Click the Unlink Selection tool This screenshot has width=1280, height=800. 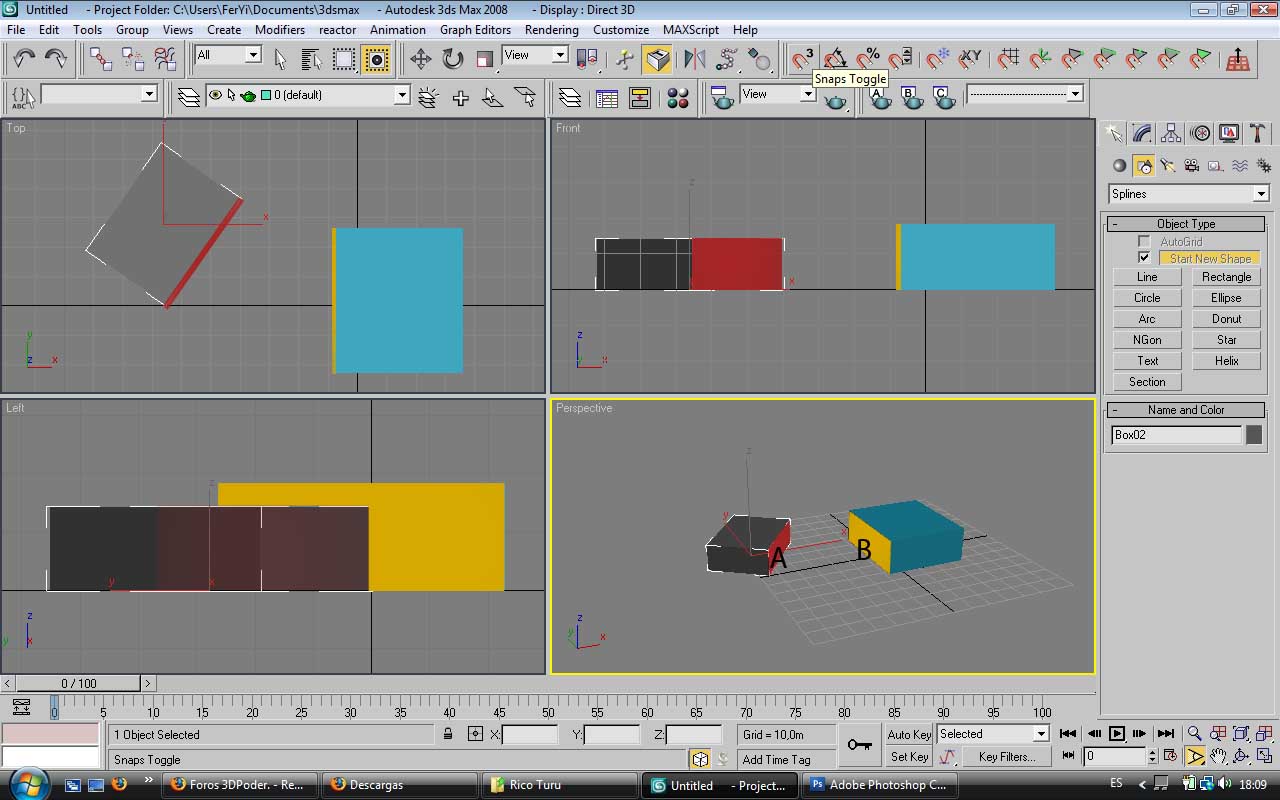[132, 59]
